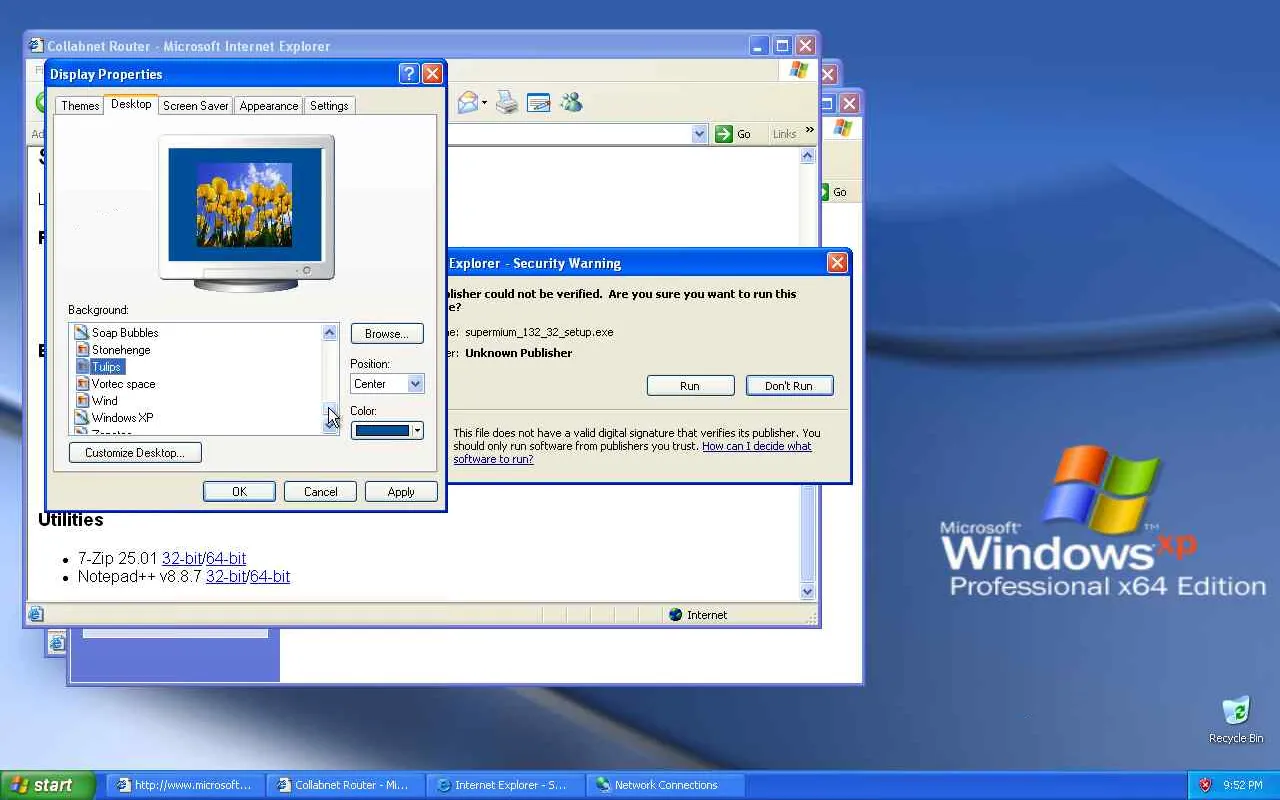Close the Security Warning dialog

pos(837,263)
